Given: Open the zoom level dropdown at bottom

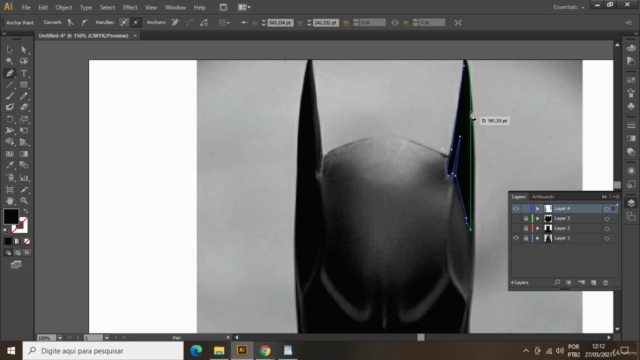Looking at the screenshot, I should 60,338.
